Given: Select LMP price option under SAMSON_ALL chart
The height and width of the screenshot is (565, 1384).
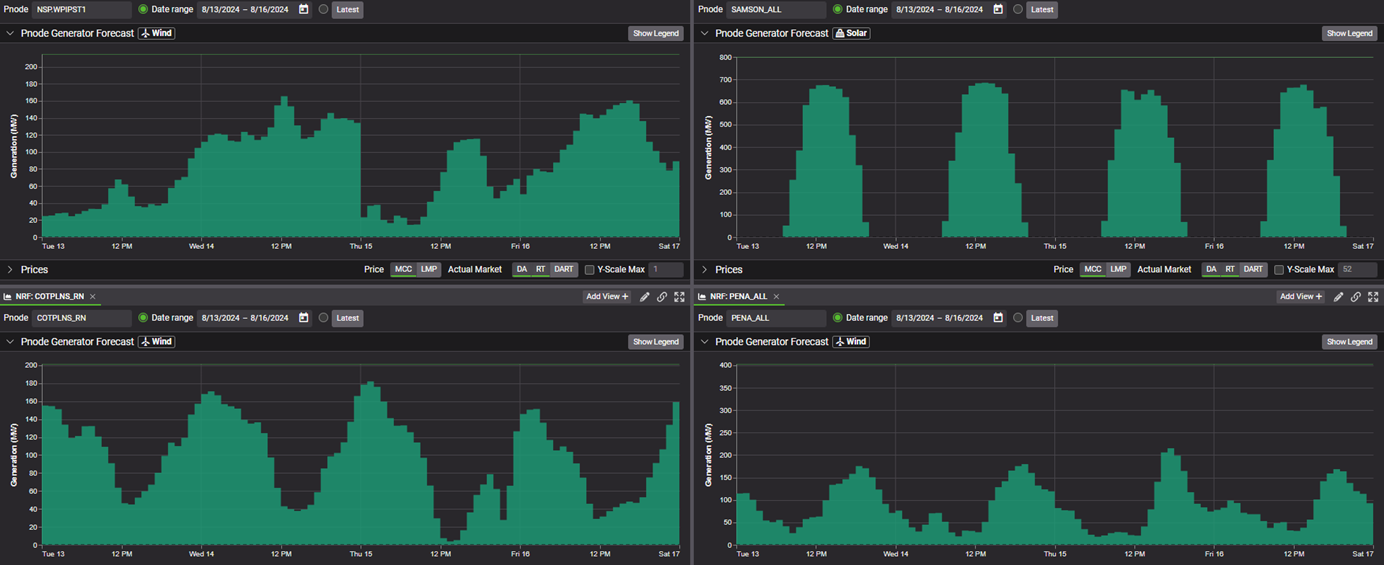Looking at the screenshot, I should coord(1118,270).
